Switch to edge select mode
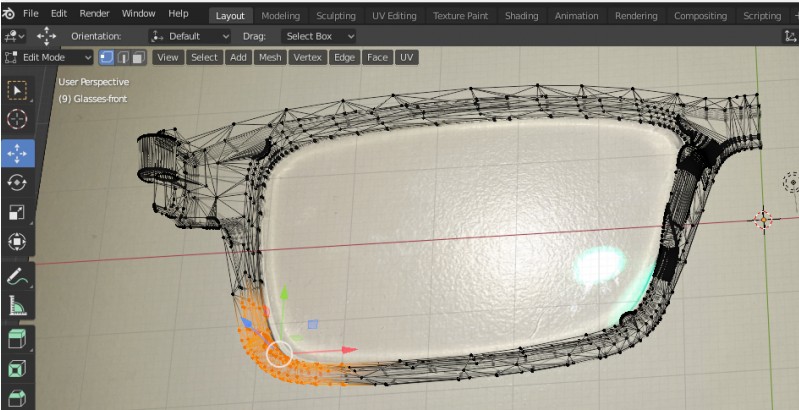This screenshot has height=410, width=799. pyautogui.click(x=122, y=57)
